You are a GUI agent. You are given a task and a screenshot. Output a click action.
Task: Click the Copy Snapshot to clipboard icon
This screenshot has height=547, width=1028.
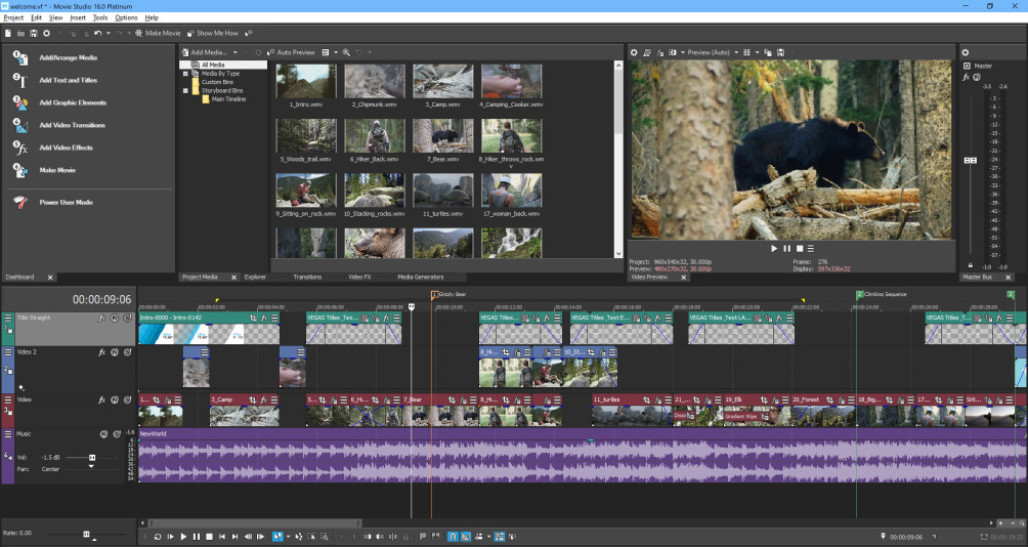768,52
